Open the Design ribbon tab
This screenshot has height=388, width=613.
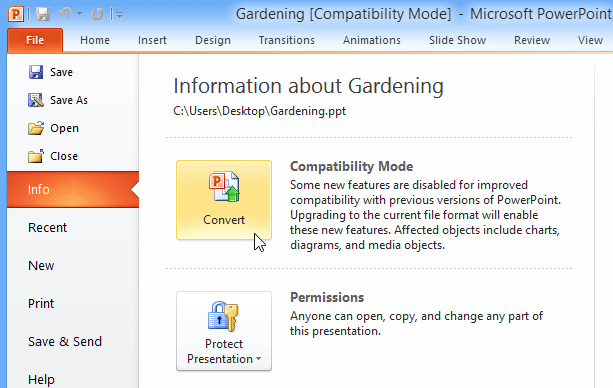[213, 40]
